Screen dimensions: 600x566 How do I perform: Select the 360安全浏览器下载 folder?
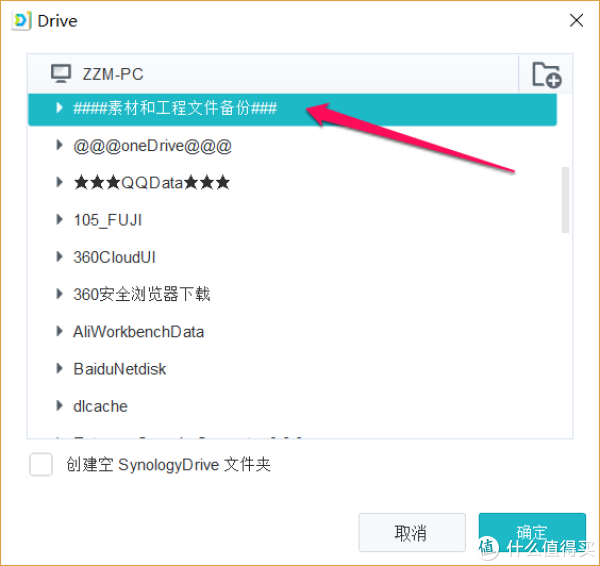coord(141,294)
